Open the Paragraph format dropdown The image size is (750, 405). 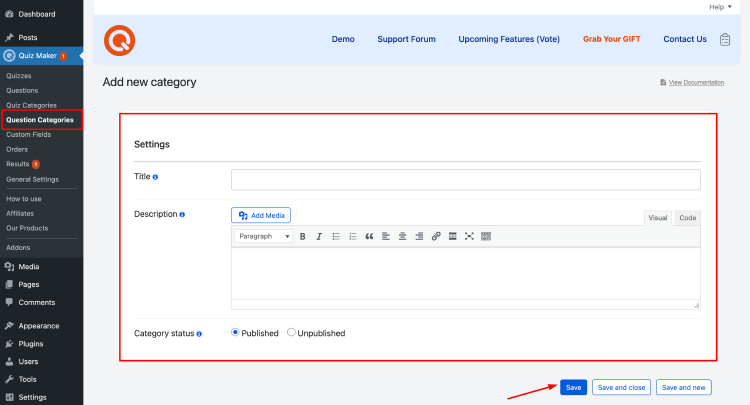click(264, 236)
